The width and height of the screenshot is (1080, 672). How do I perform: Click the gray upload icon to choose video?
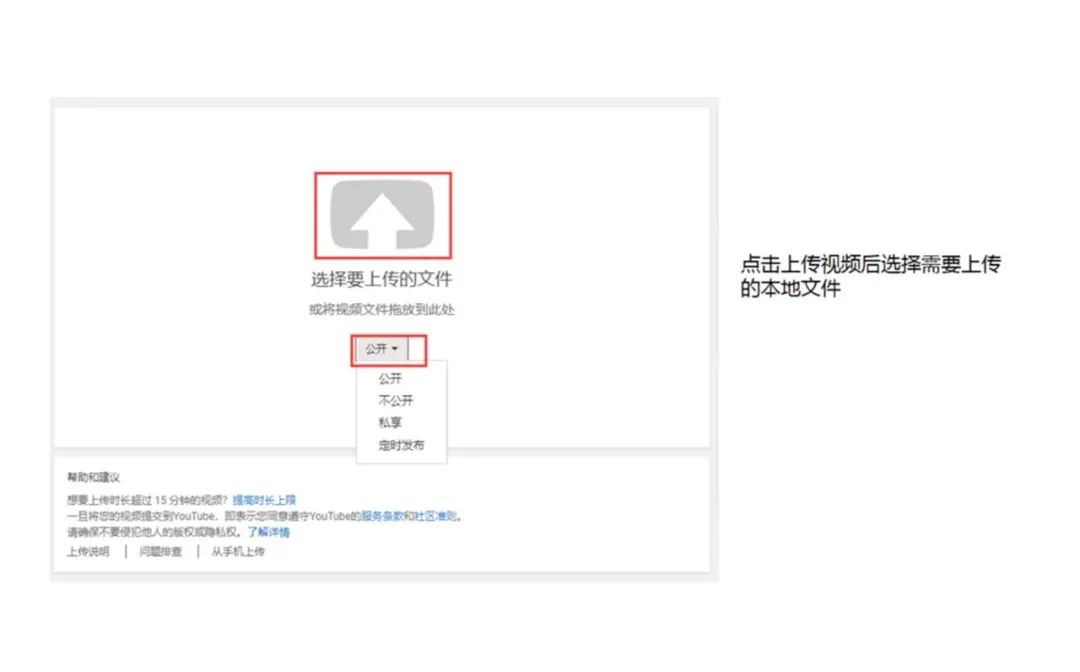click(x=385, y=213)
